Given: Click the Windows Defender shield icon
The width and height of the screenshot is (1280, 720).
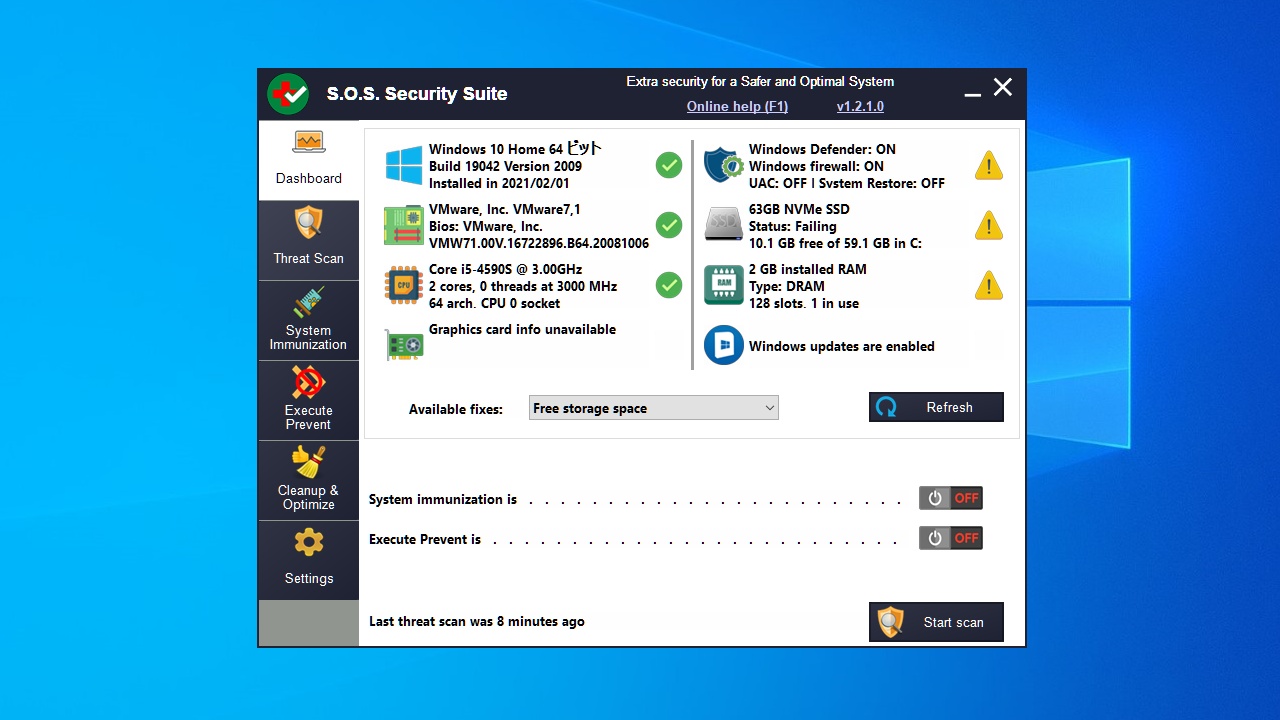Looking at the screenshot, I should [723, 165].
